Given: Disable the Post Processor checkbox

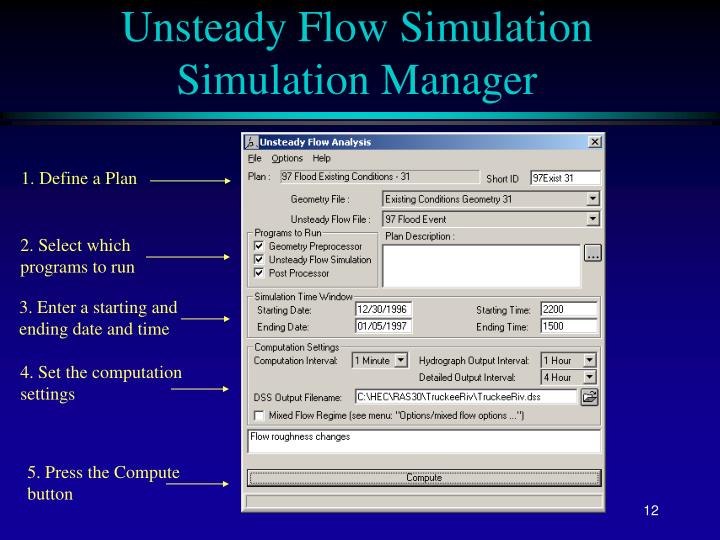Looking at the screenshot, I should [259, 273].
